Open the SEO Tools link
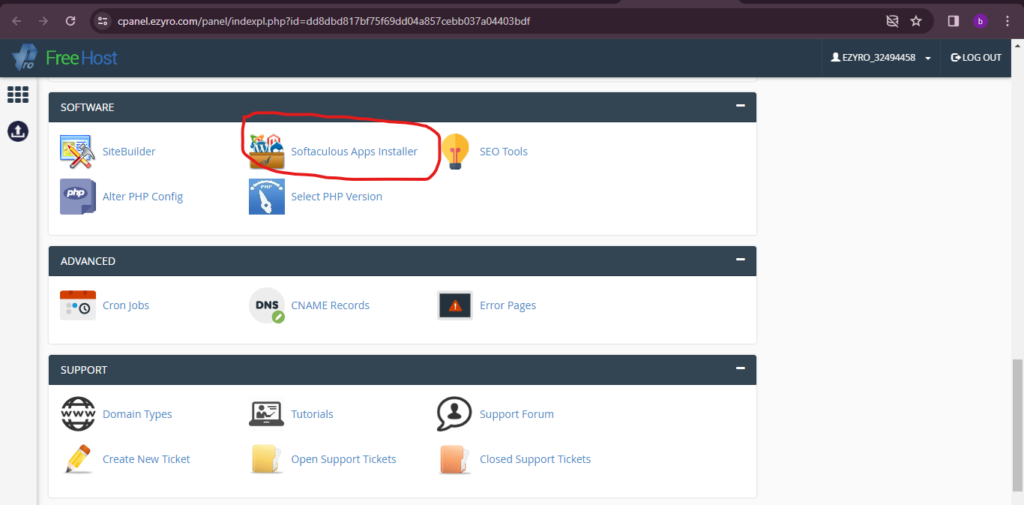 (504, 152)
